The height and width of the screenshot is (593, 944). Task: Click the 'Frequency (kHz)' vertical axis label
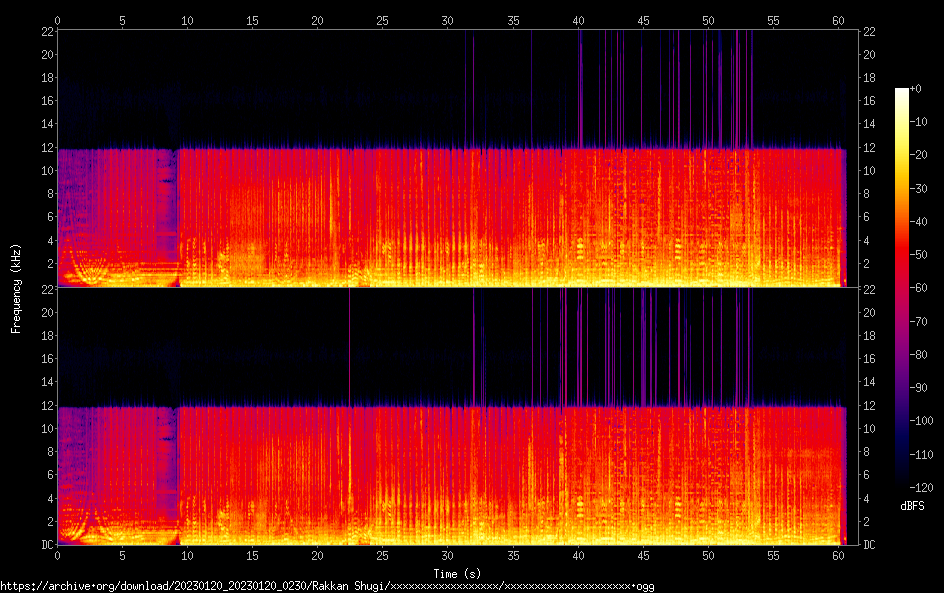[x=16, y=288]
